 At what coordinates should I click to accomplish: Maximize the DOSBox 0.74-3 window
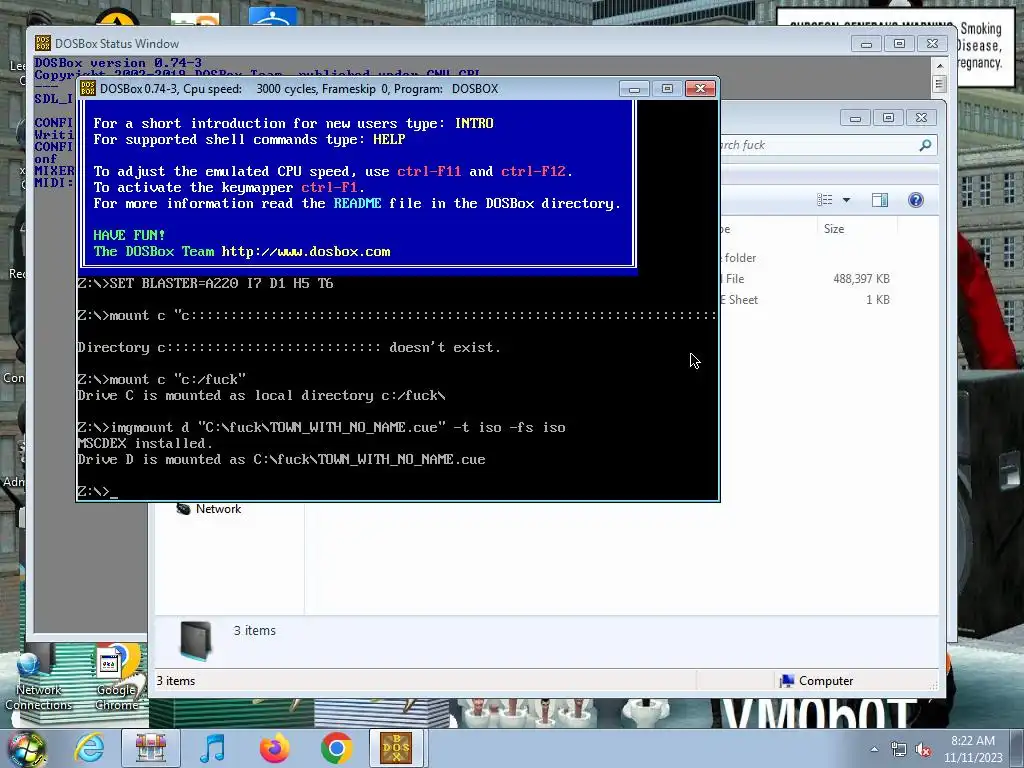tap(667, 88)
